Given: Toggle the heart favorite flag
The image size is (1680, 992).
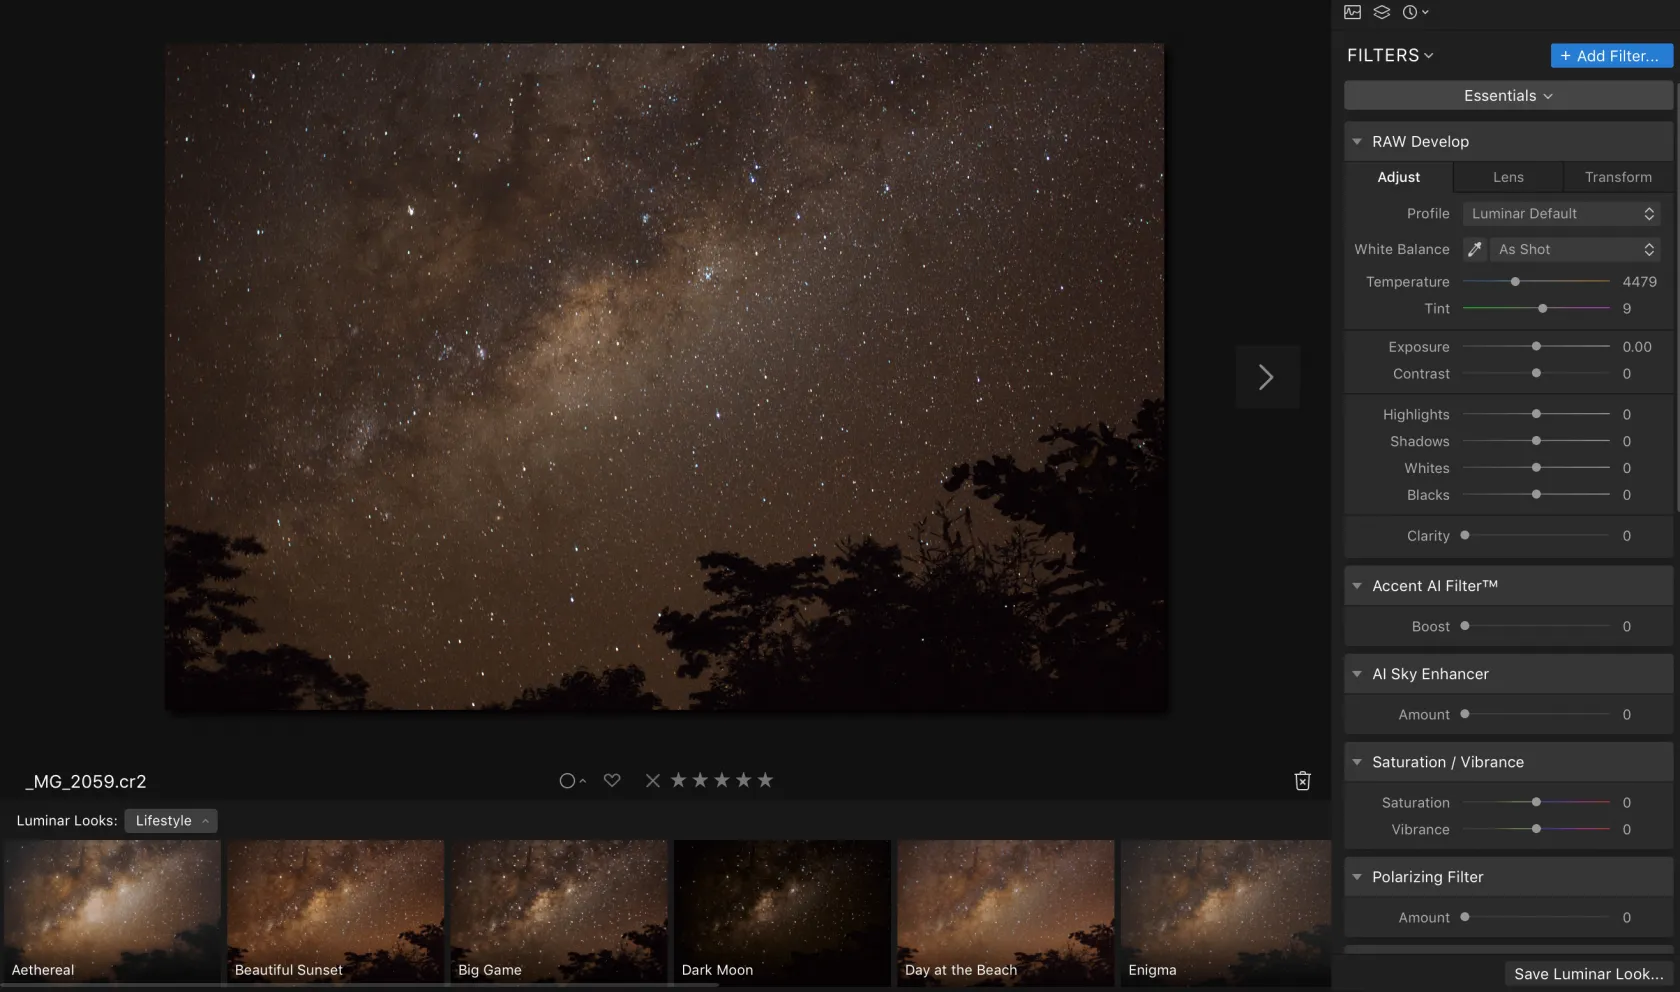Looking at the screenshot, I should (612, 780).
